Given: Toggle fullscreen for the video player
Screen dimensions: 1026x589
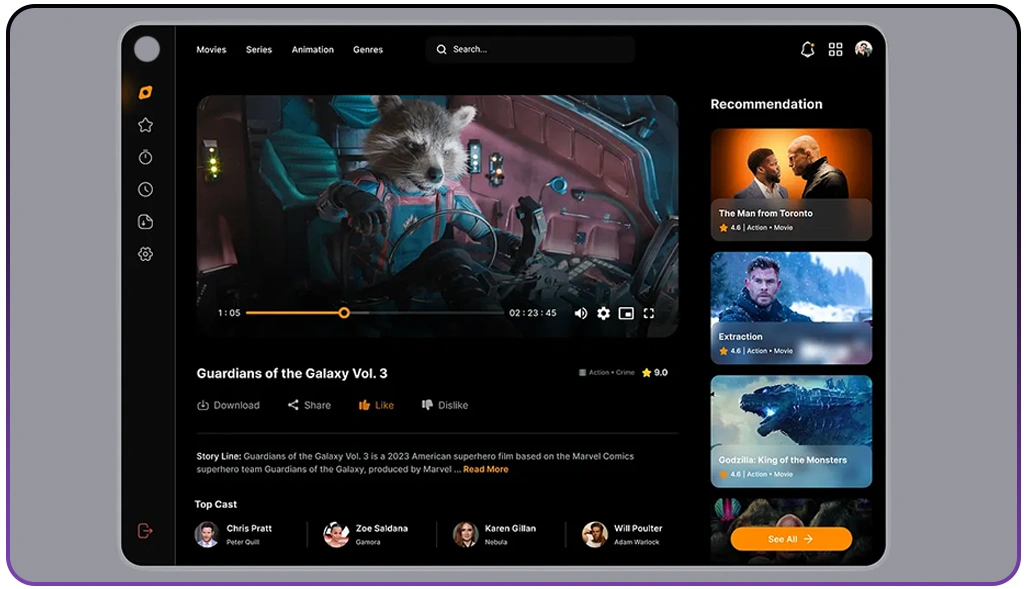Looking at the screenshot, I should click(x=649, y=313).
